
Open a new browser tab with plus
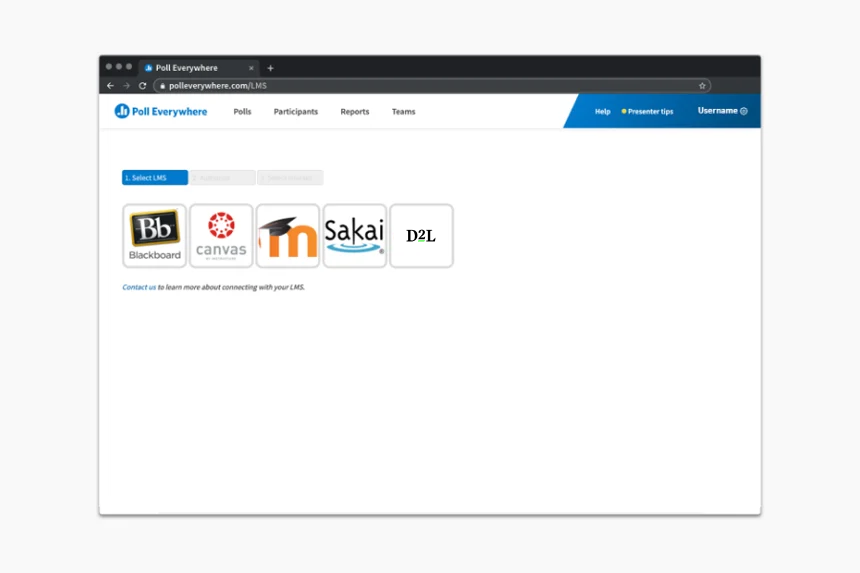click(x=270, y=68)
